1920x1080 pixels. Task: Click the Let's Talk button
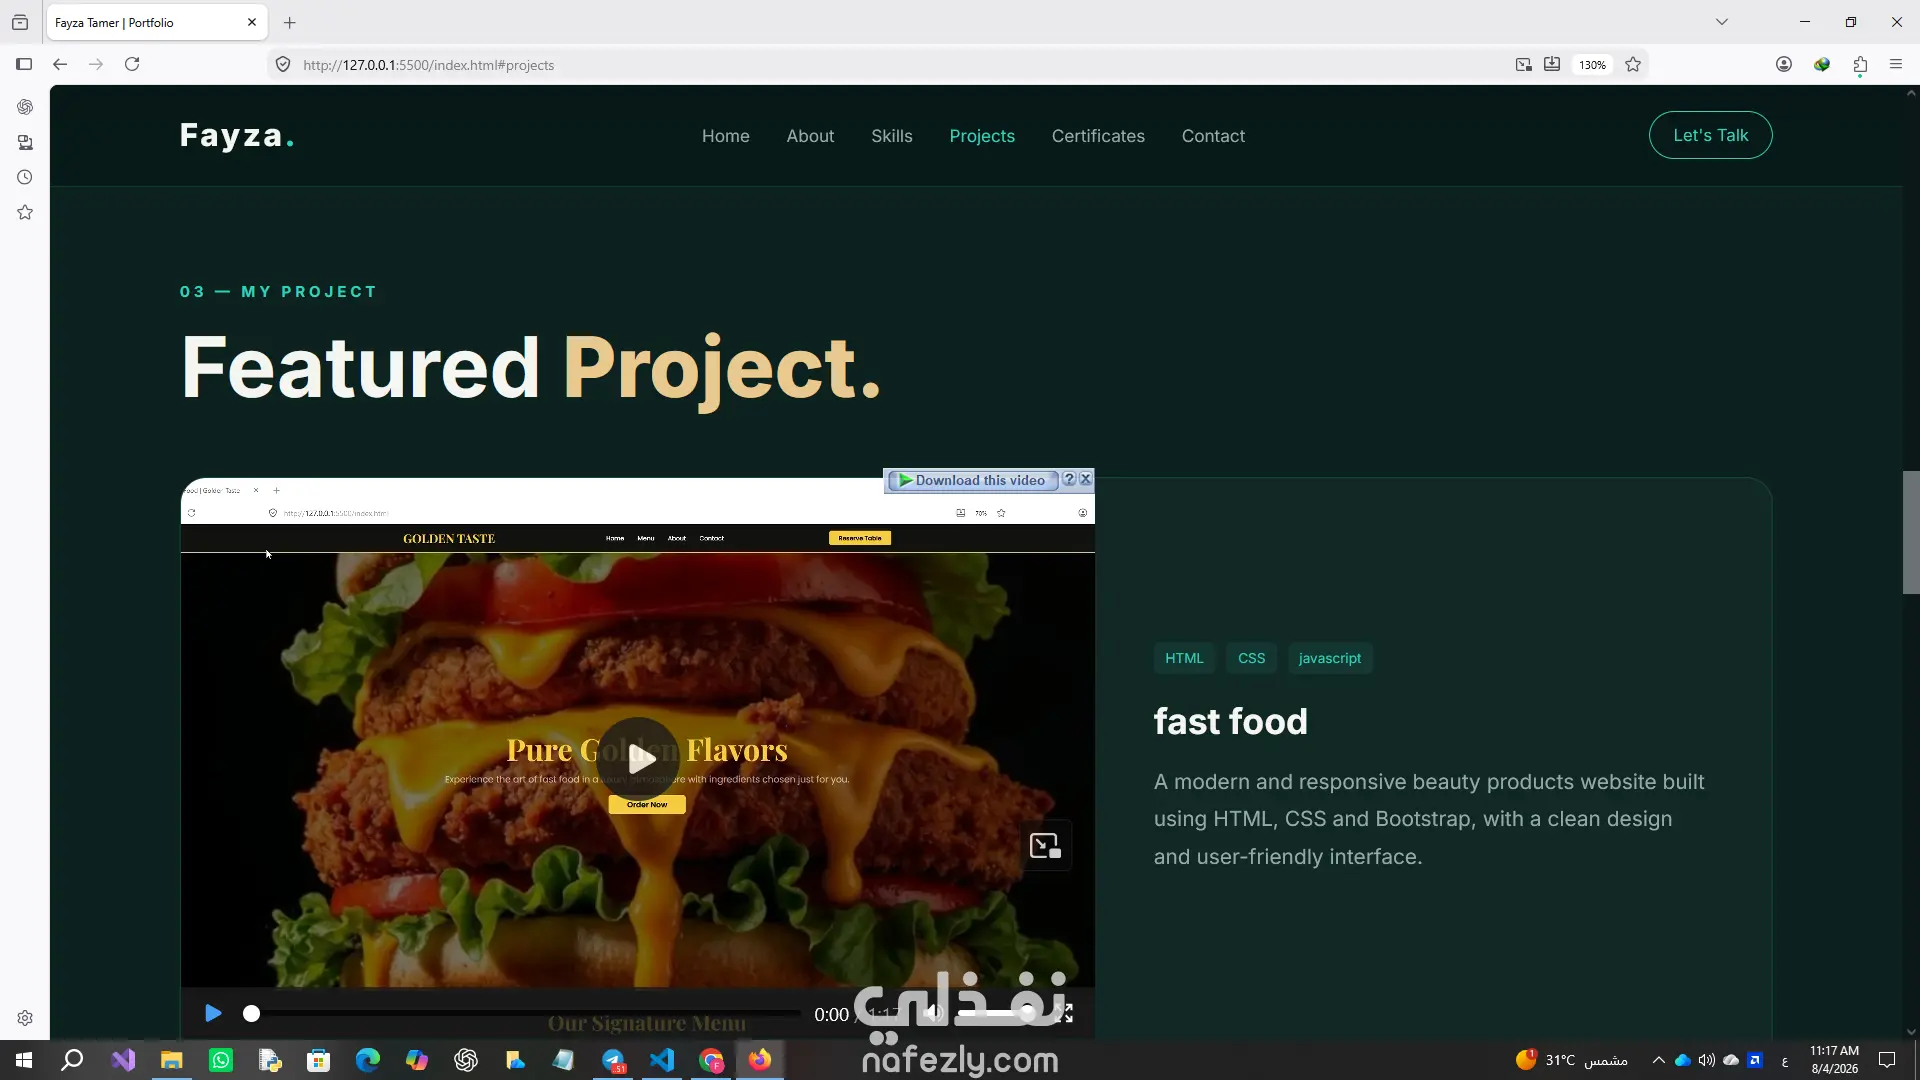pyautogui.click(x=1711, y=135)
